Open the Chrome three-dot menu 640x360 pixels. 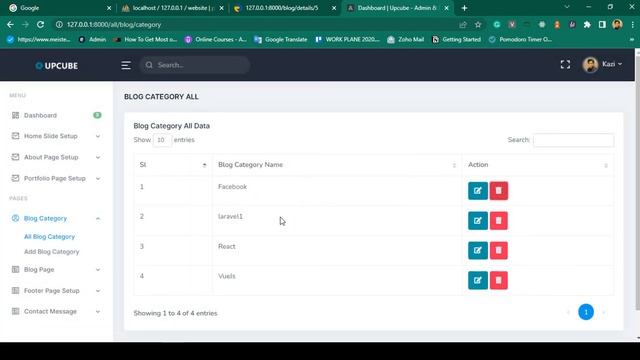pyautogui.click(x=632, y=25)
